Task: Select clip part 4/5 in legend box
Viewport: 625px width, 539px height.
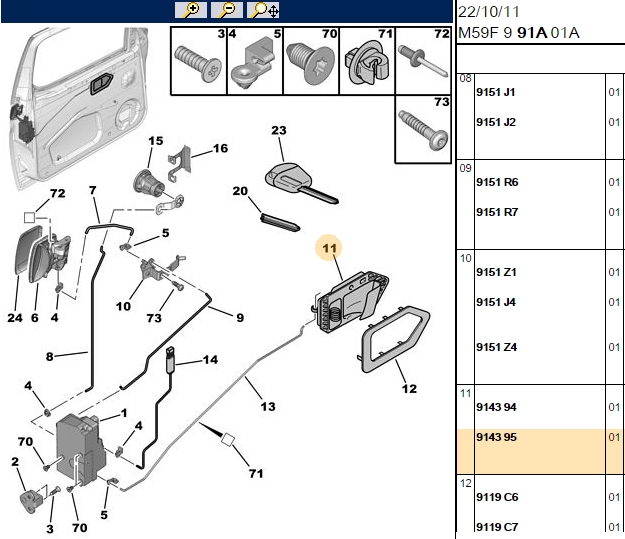Action: [x=255, y=61]
